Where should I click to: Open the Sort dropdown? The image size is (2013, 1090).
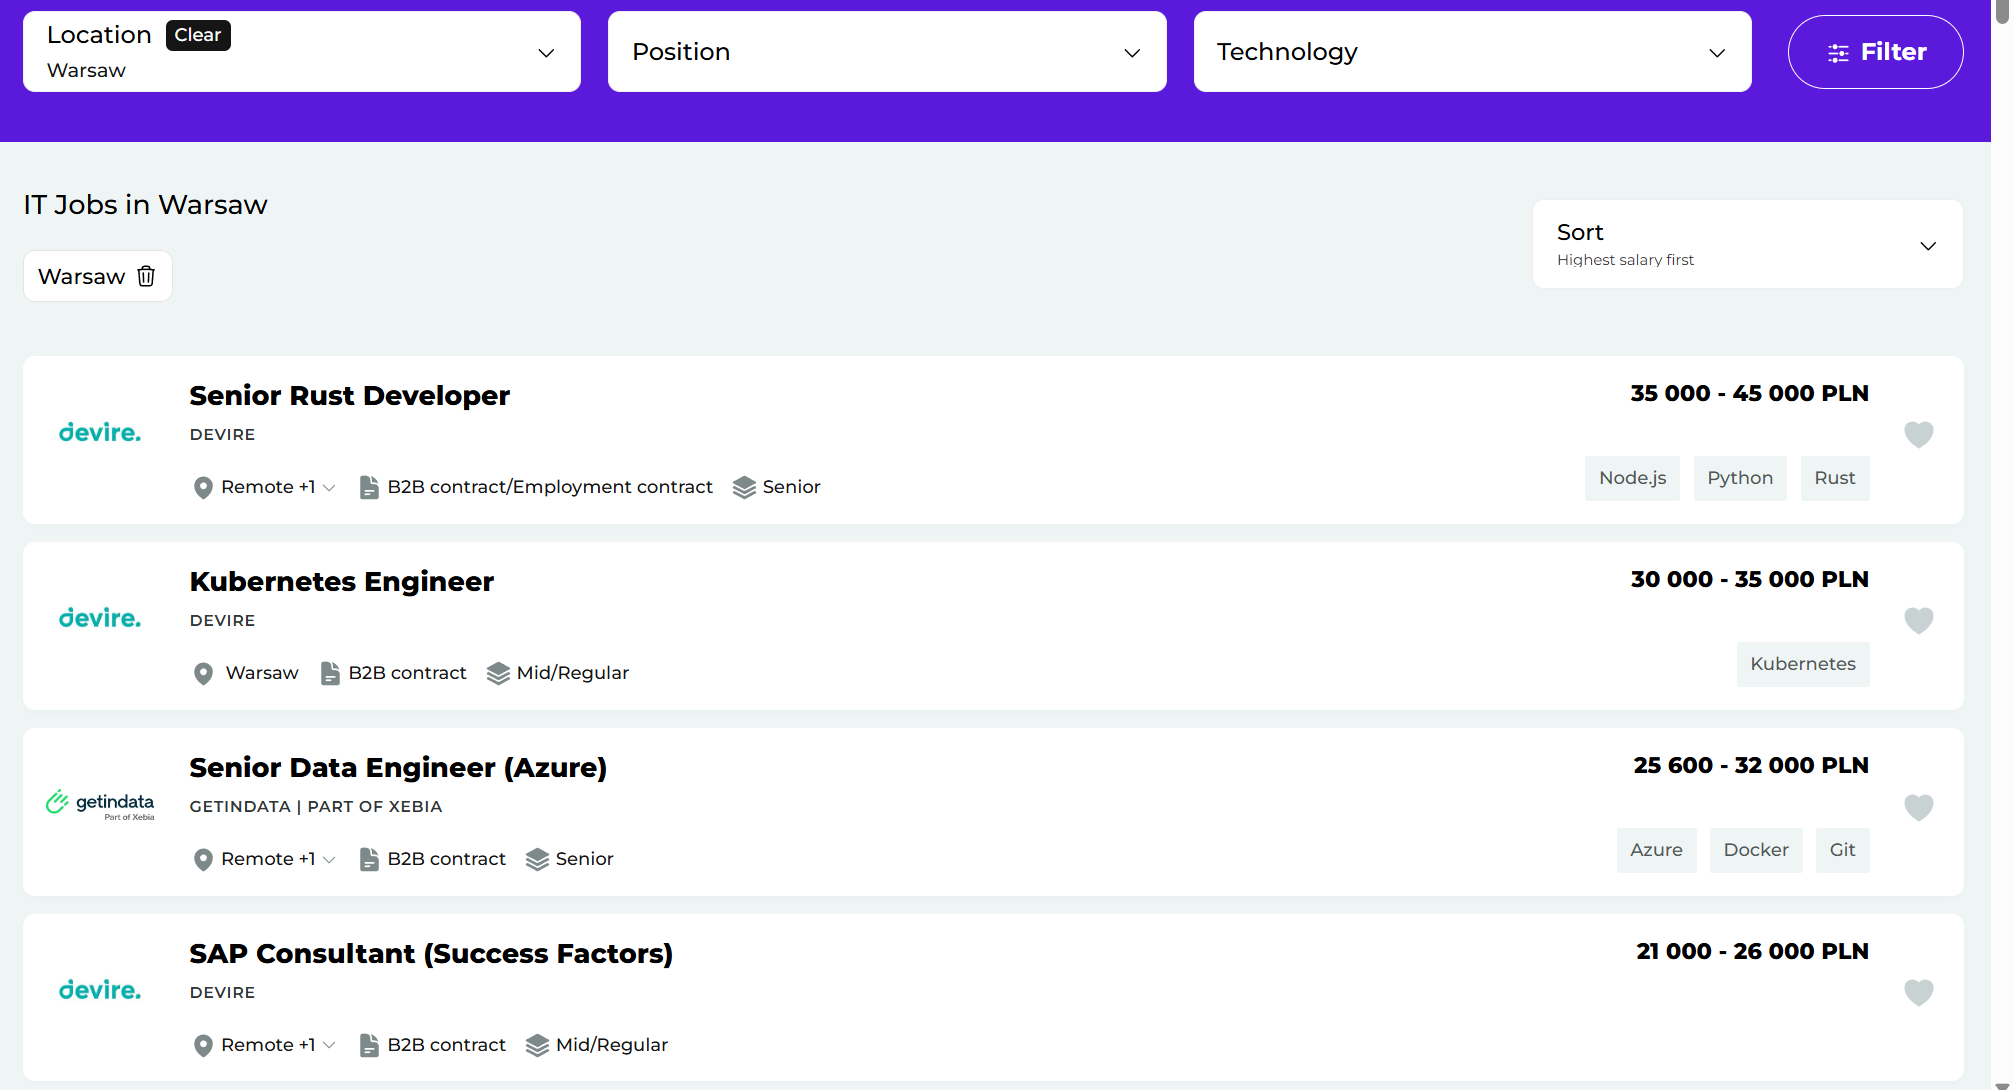tap(1747, 245)
